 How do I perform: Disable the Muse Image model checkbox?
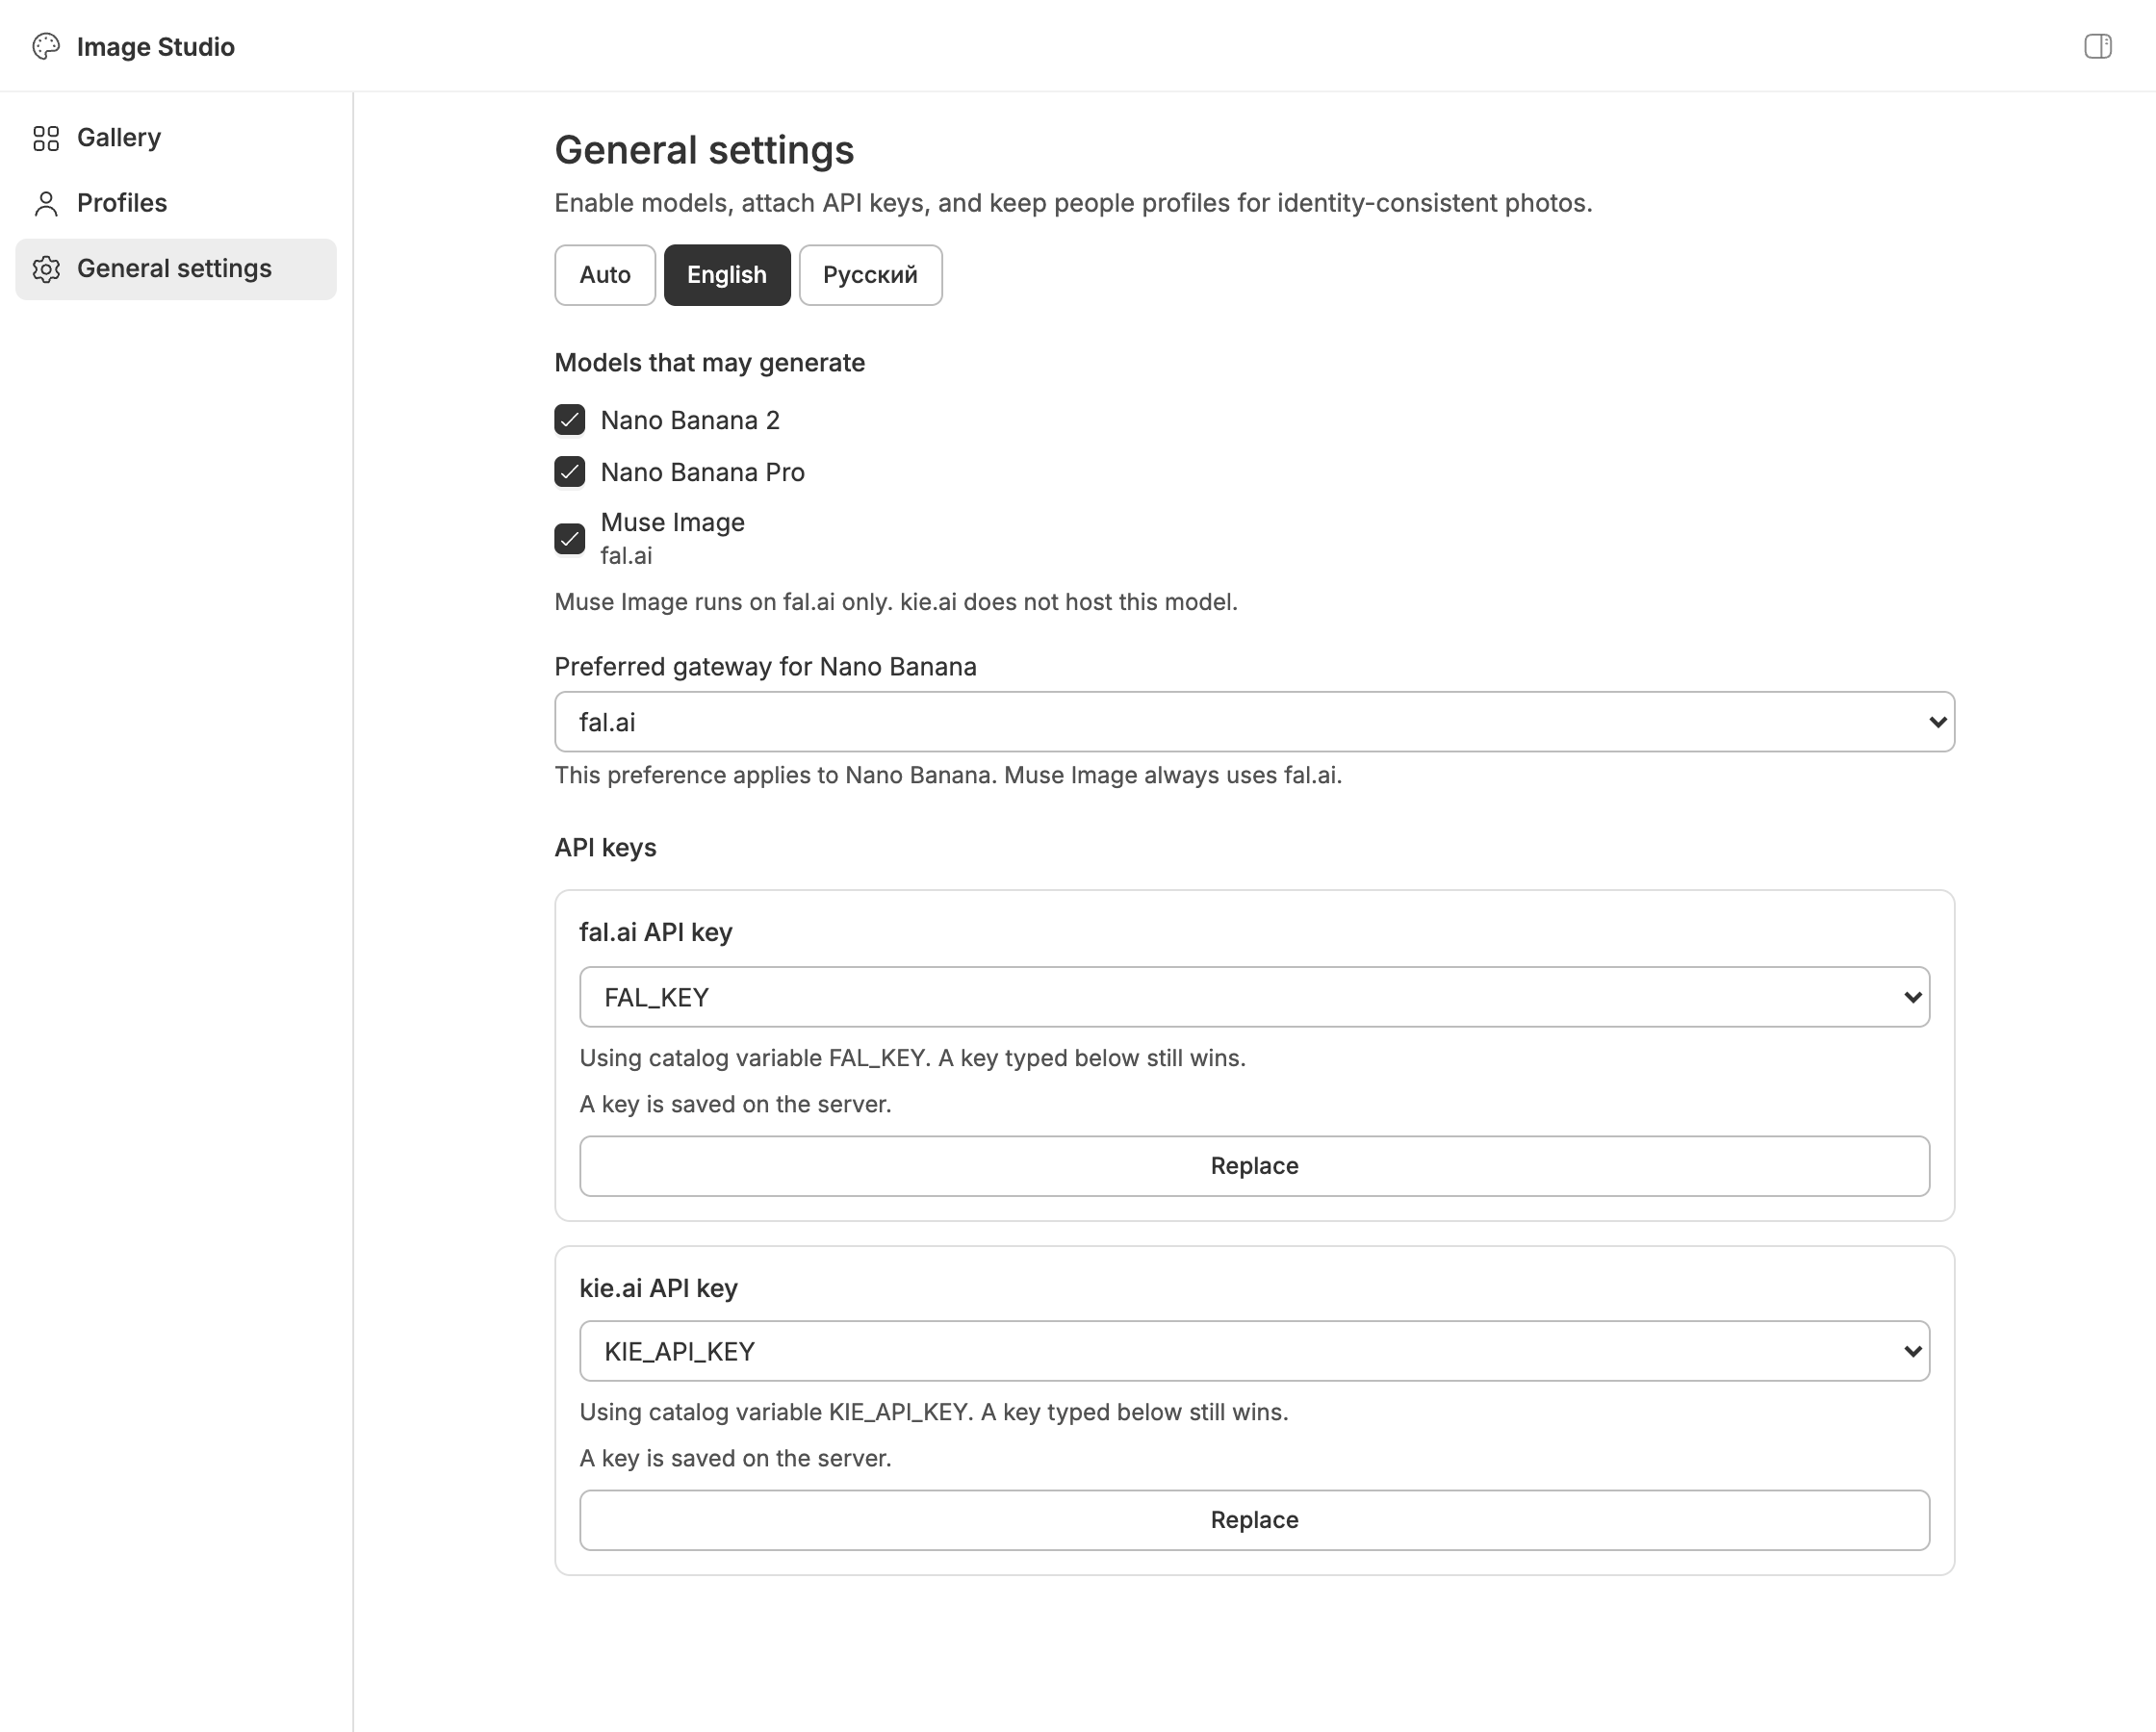coord(570,539)
